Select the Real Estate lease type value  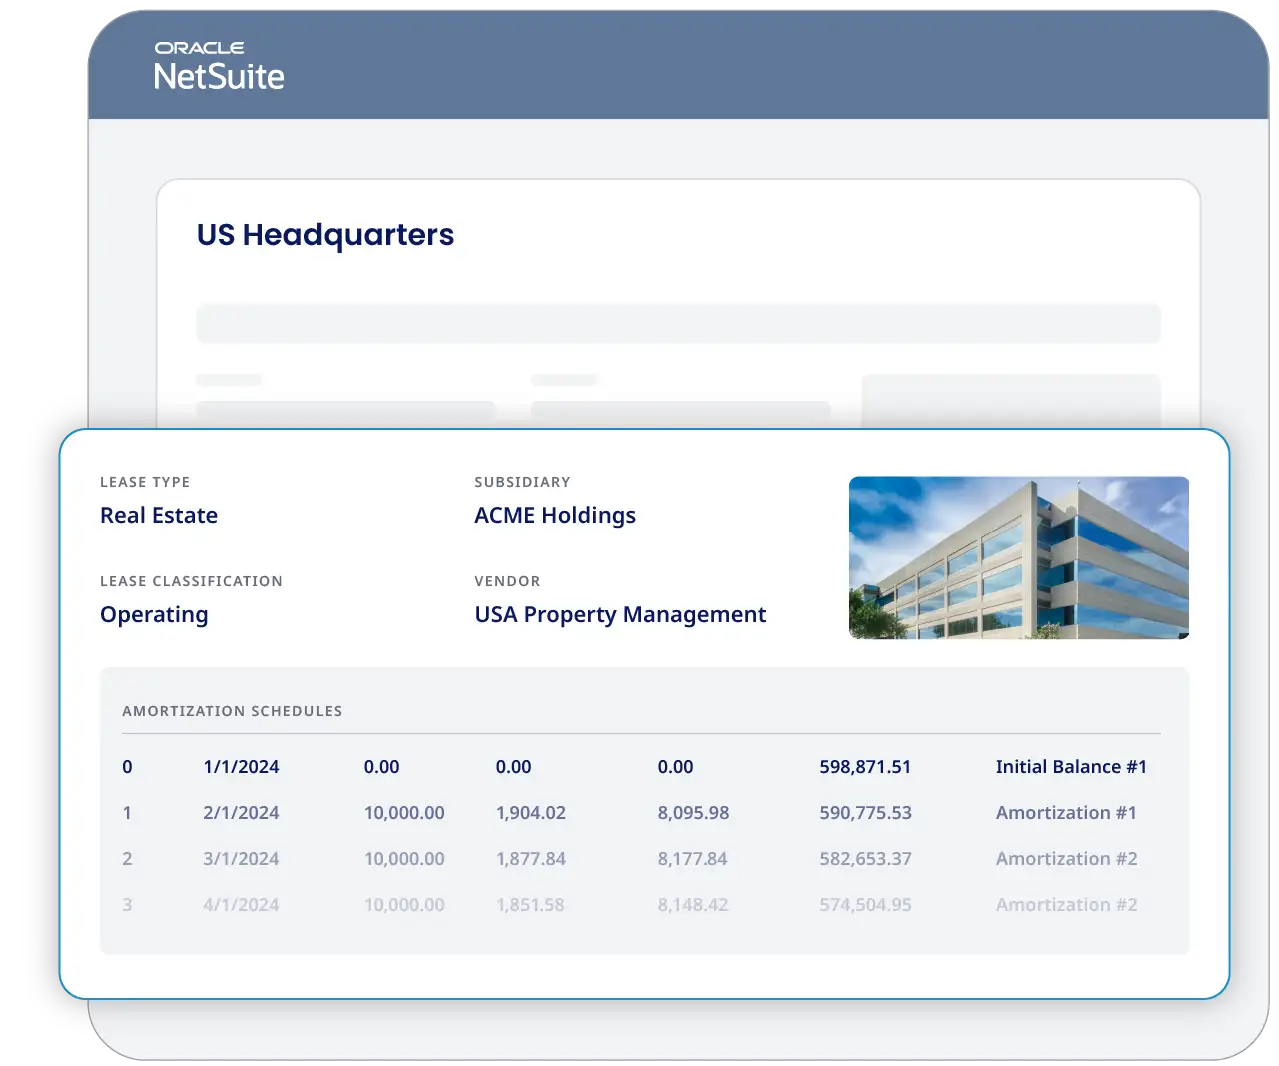(x=158, y=515)
